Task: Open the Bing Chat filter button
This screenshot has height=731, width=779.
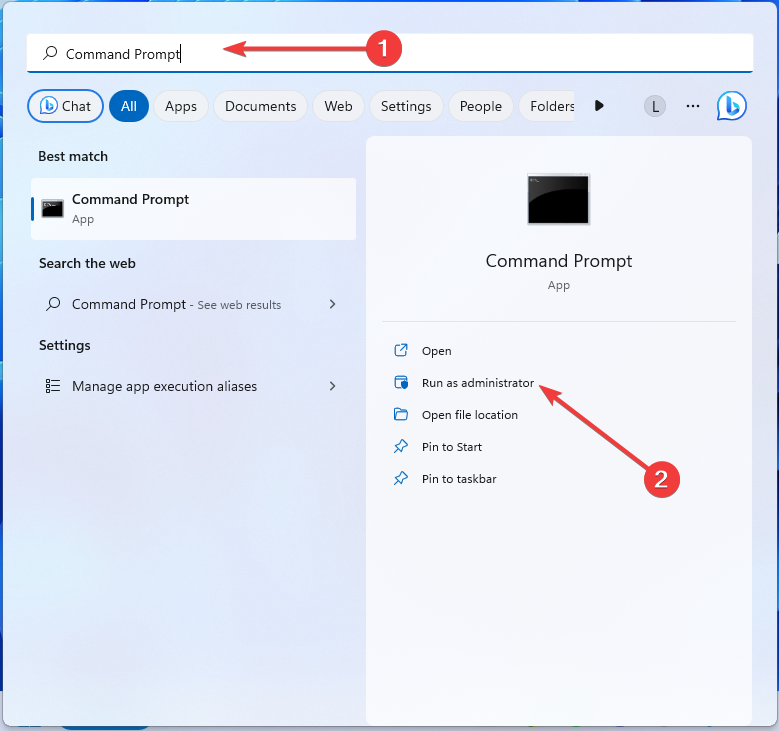Action: 65,106
